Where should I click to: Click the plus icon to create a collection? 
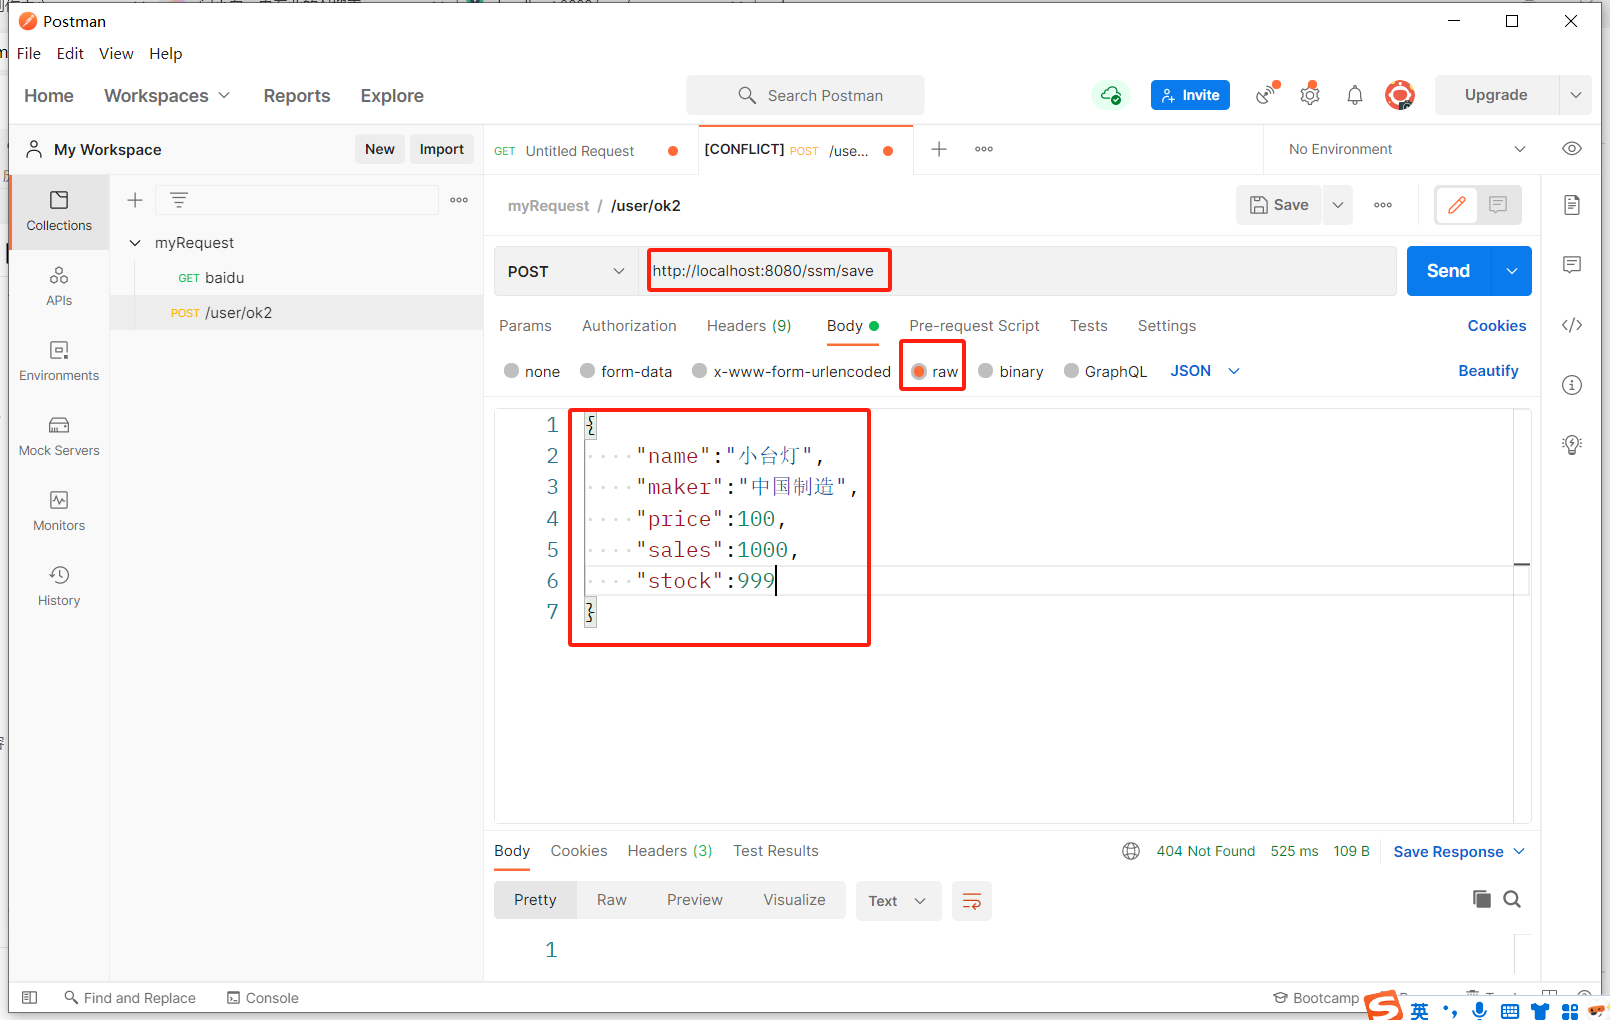[135, 200]
